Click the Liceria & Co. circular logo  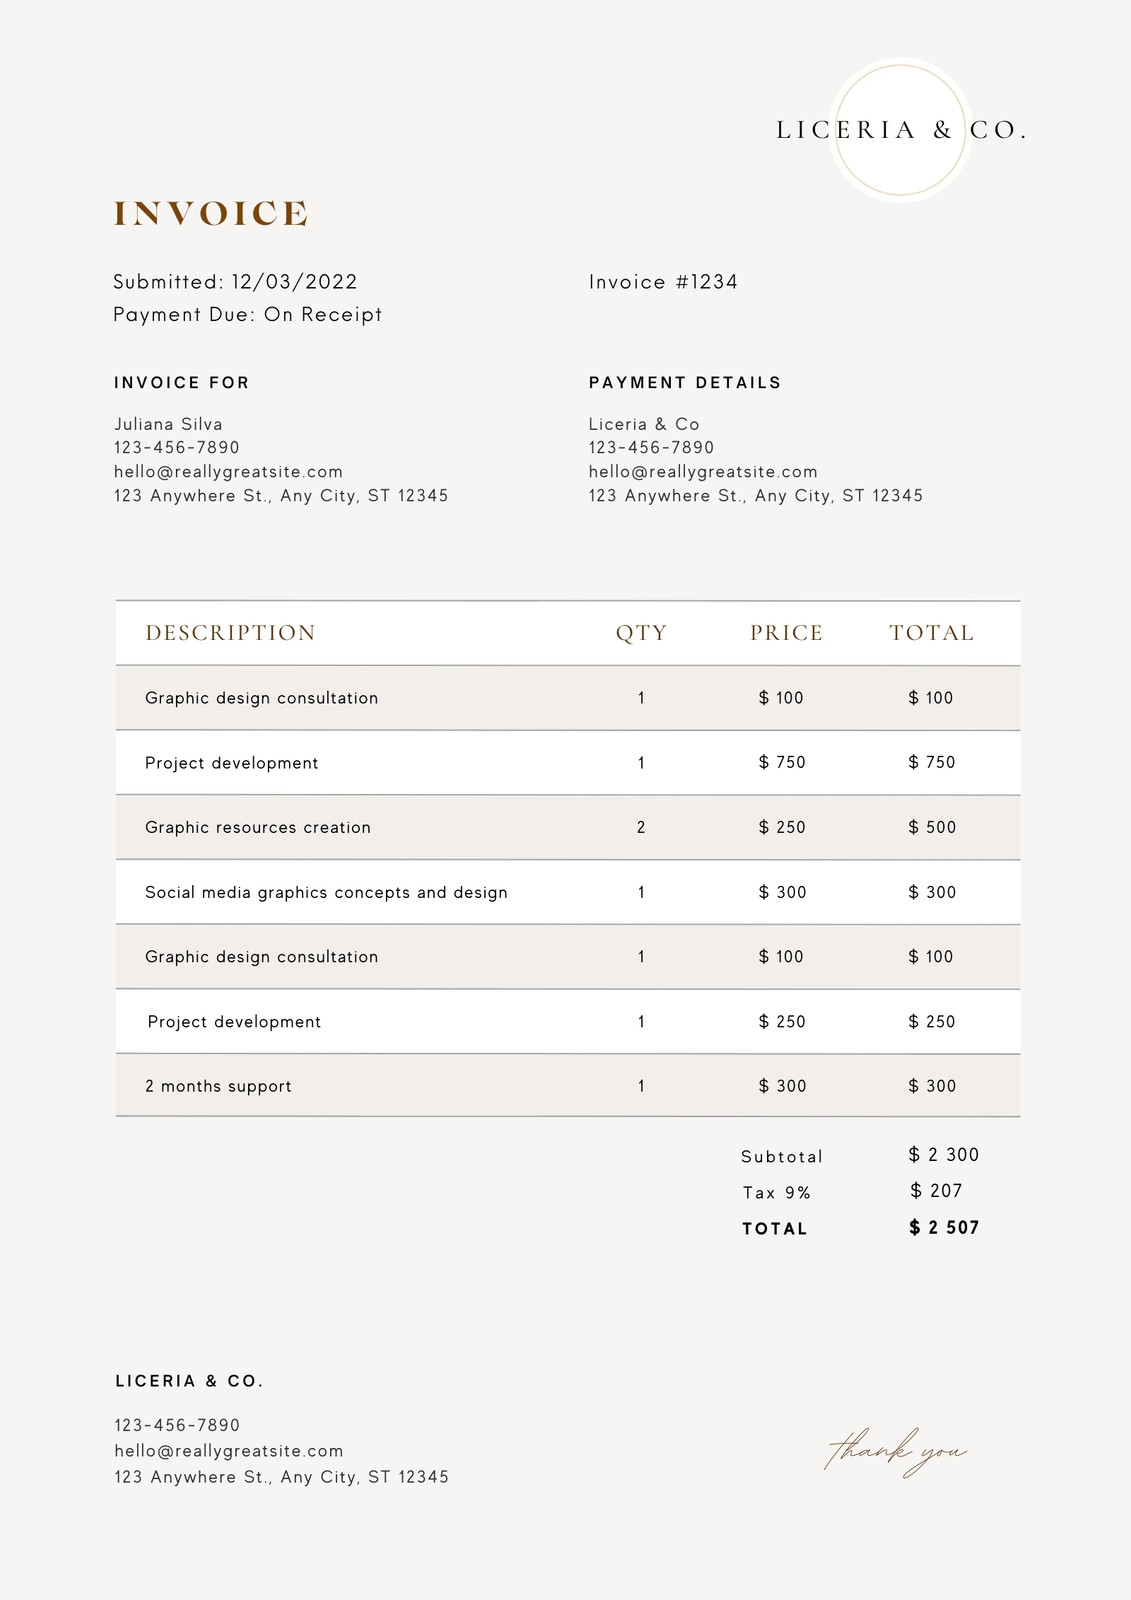[x=901, y=130]
